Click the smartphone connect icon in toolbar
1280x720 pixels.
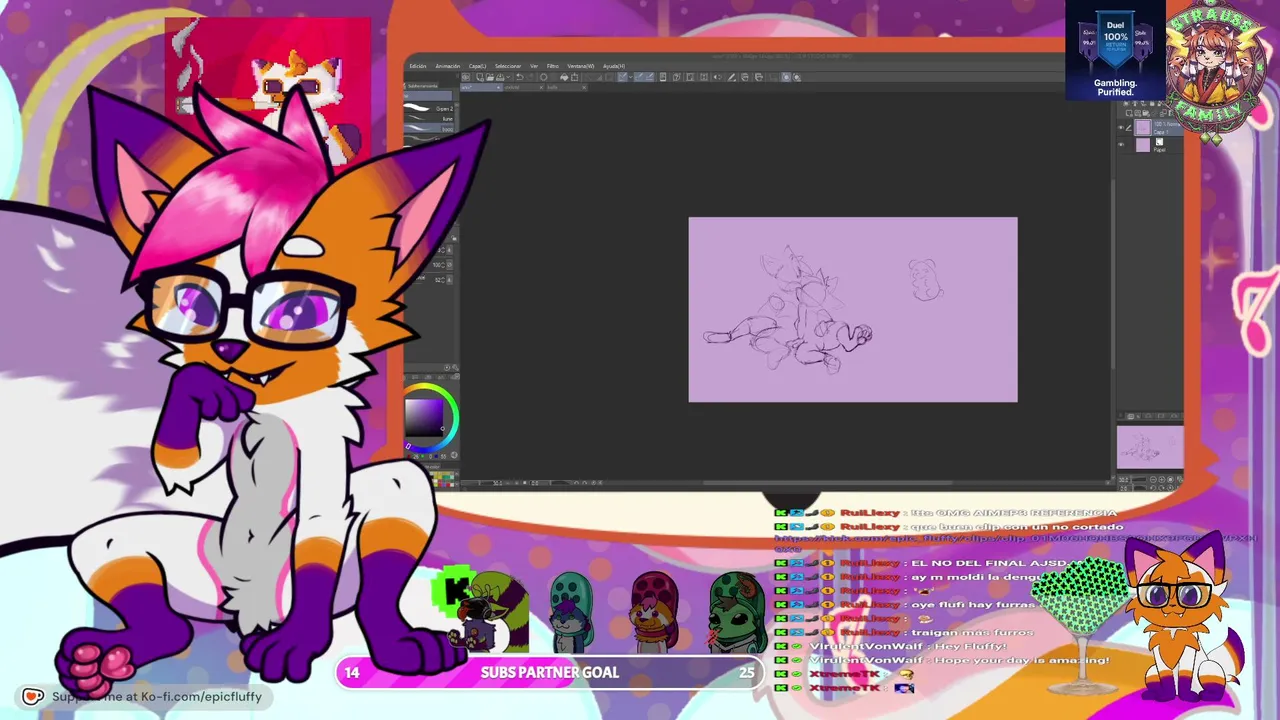point(663,77)
